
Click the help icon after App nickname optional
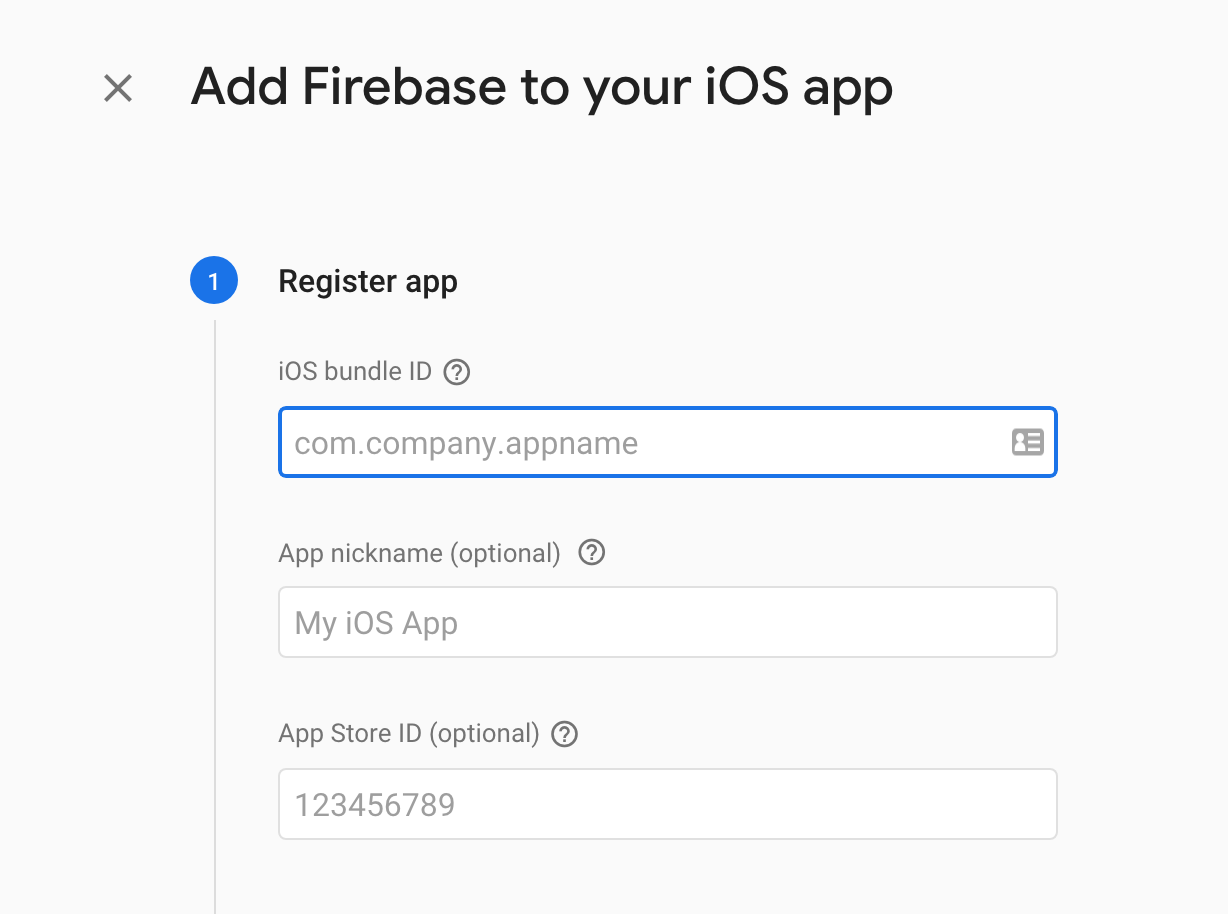(x=590, y=552)
